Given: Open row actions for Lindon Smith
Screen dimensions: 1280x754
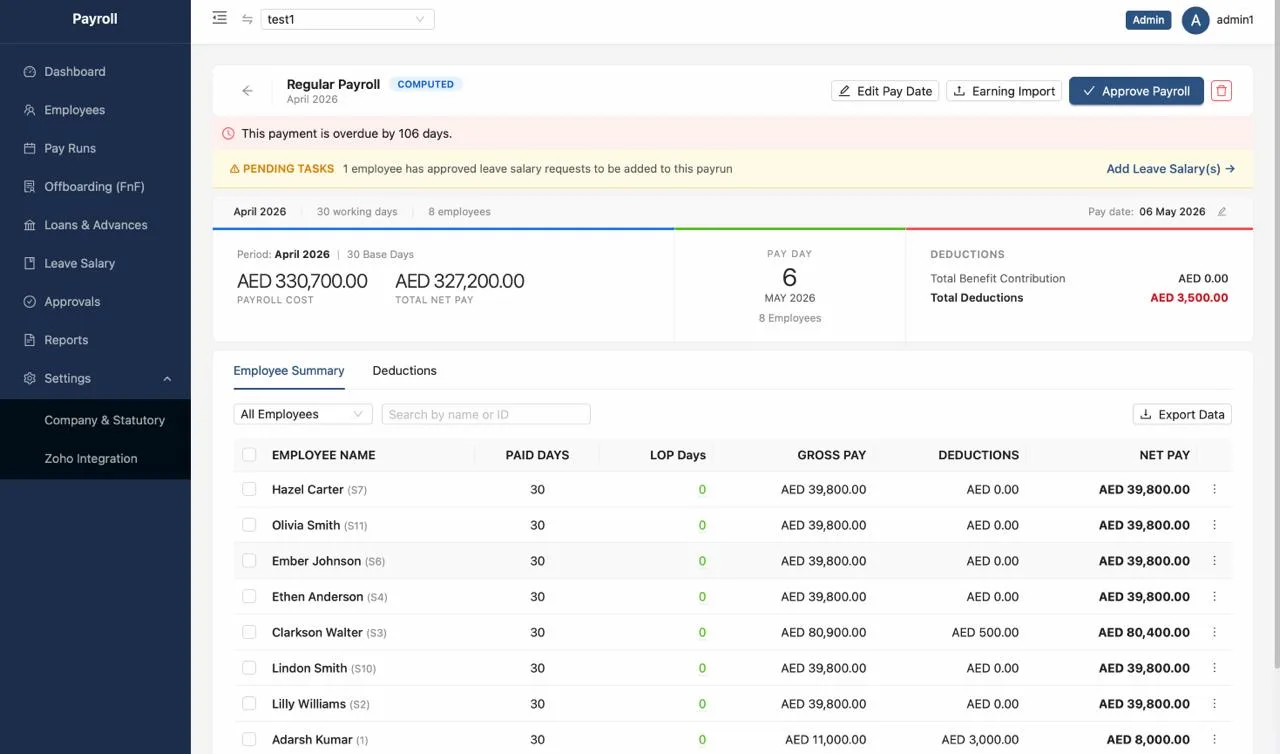Looking at the screenshot, I should [1215, 668].
